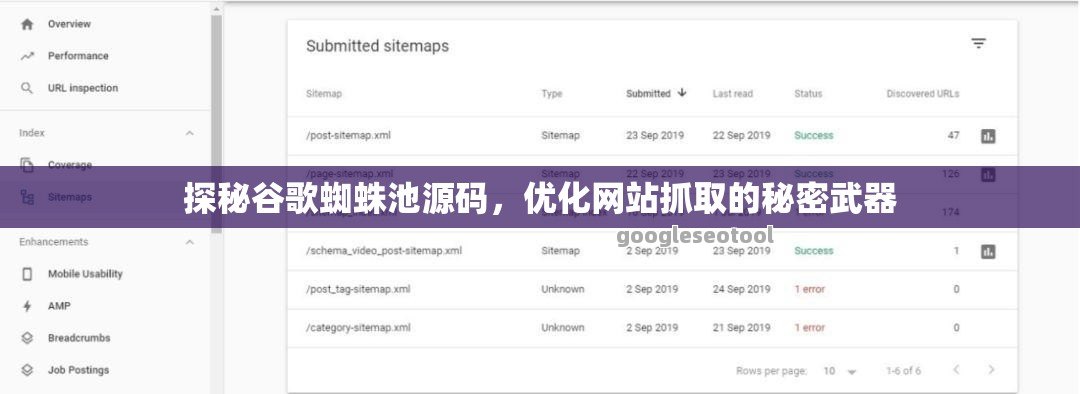Image resolution: width=1080 pixels, height=394 pixels.
Task: Open chart icon for /schema_video_post-sitemap.xml row
Action: click(988, 252)
